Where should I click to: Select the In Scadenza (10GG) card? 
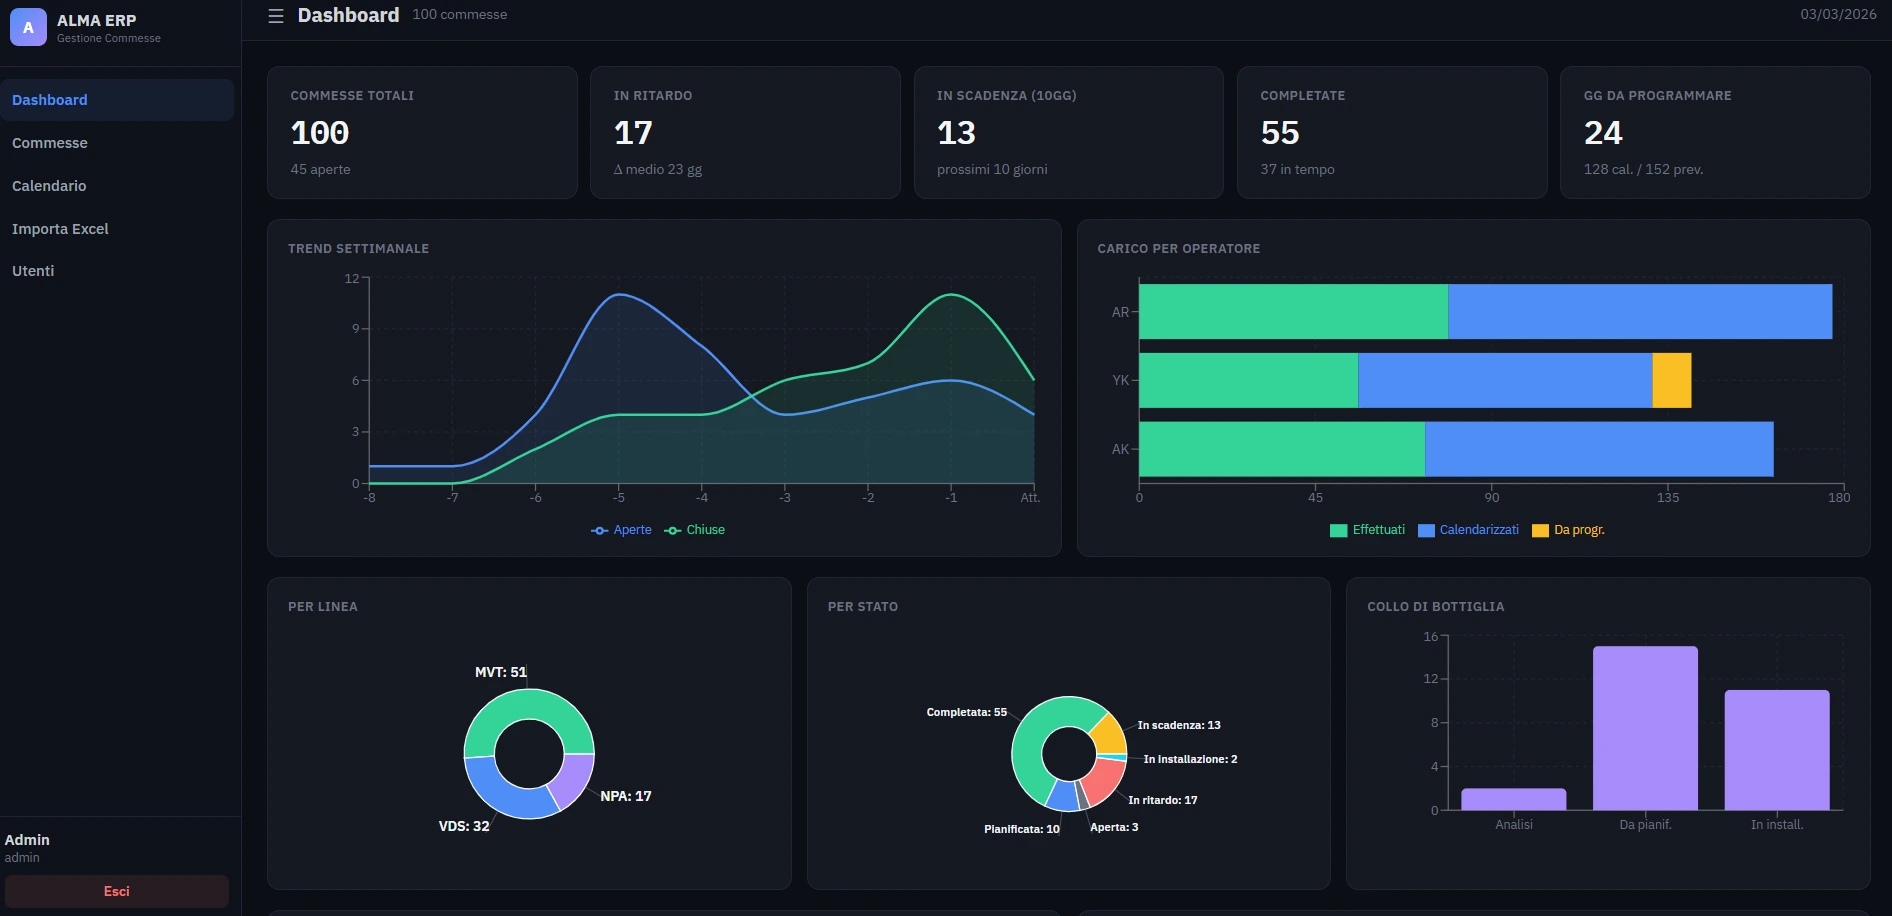(x=1069, y=132)
